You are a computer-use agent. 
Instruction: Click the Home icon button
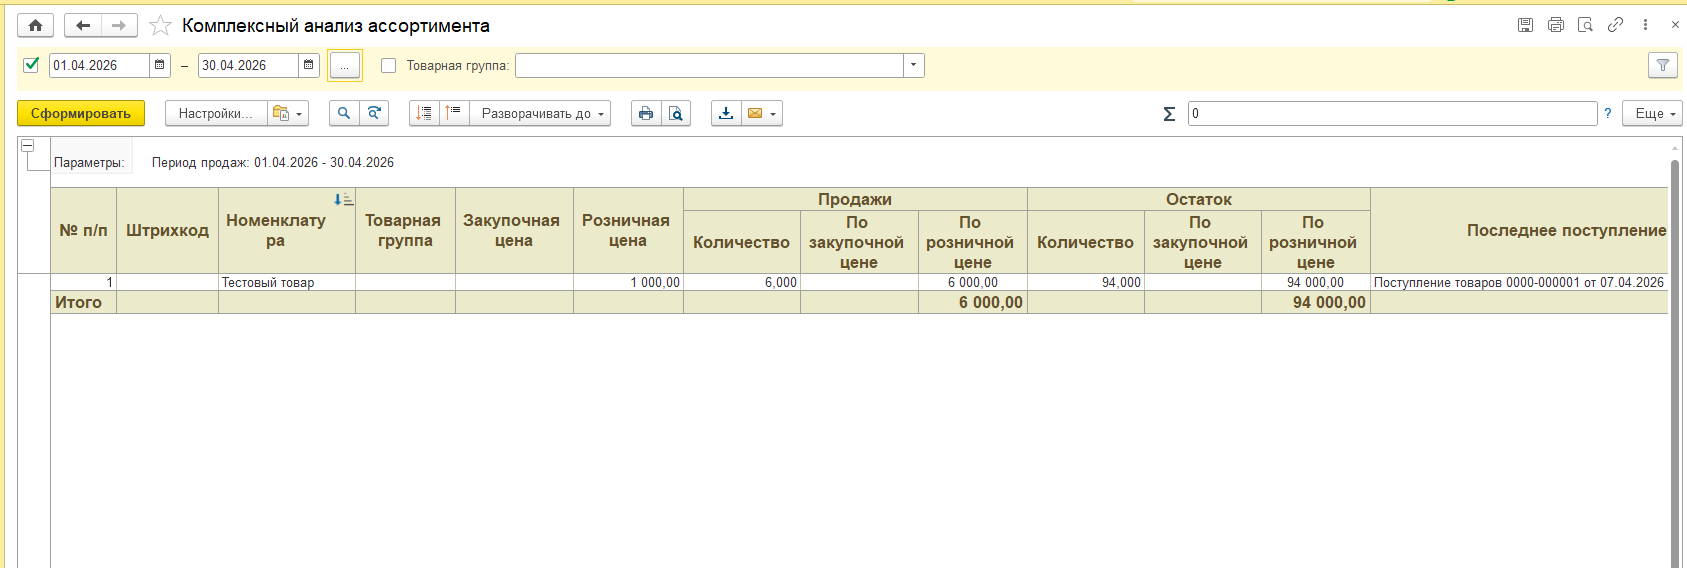click(x=35, y=26)
